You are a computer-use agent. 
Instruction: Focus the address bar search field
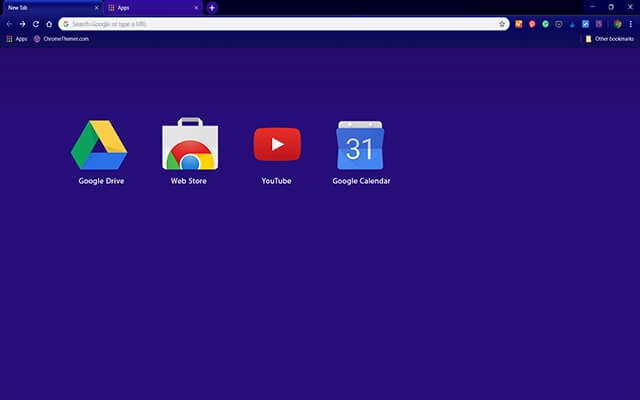[284, 24]
